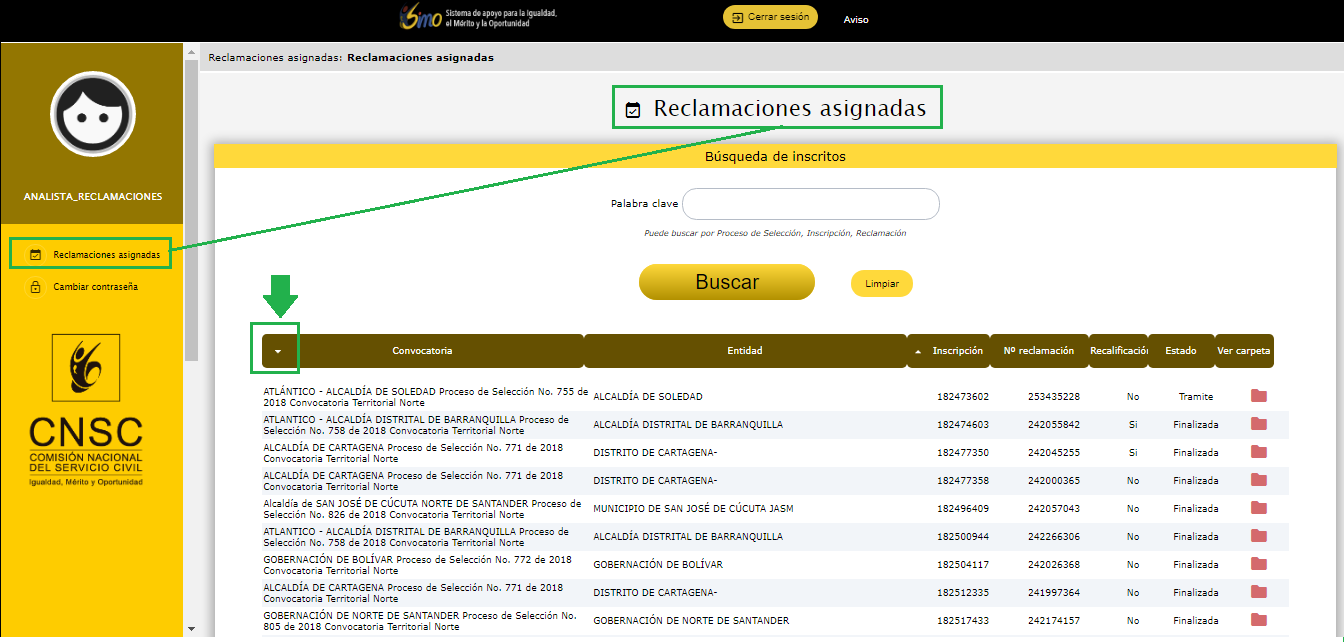Open the Aviso link in header

tap(856, 19)
